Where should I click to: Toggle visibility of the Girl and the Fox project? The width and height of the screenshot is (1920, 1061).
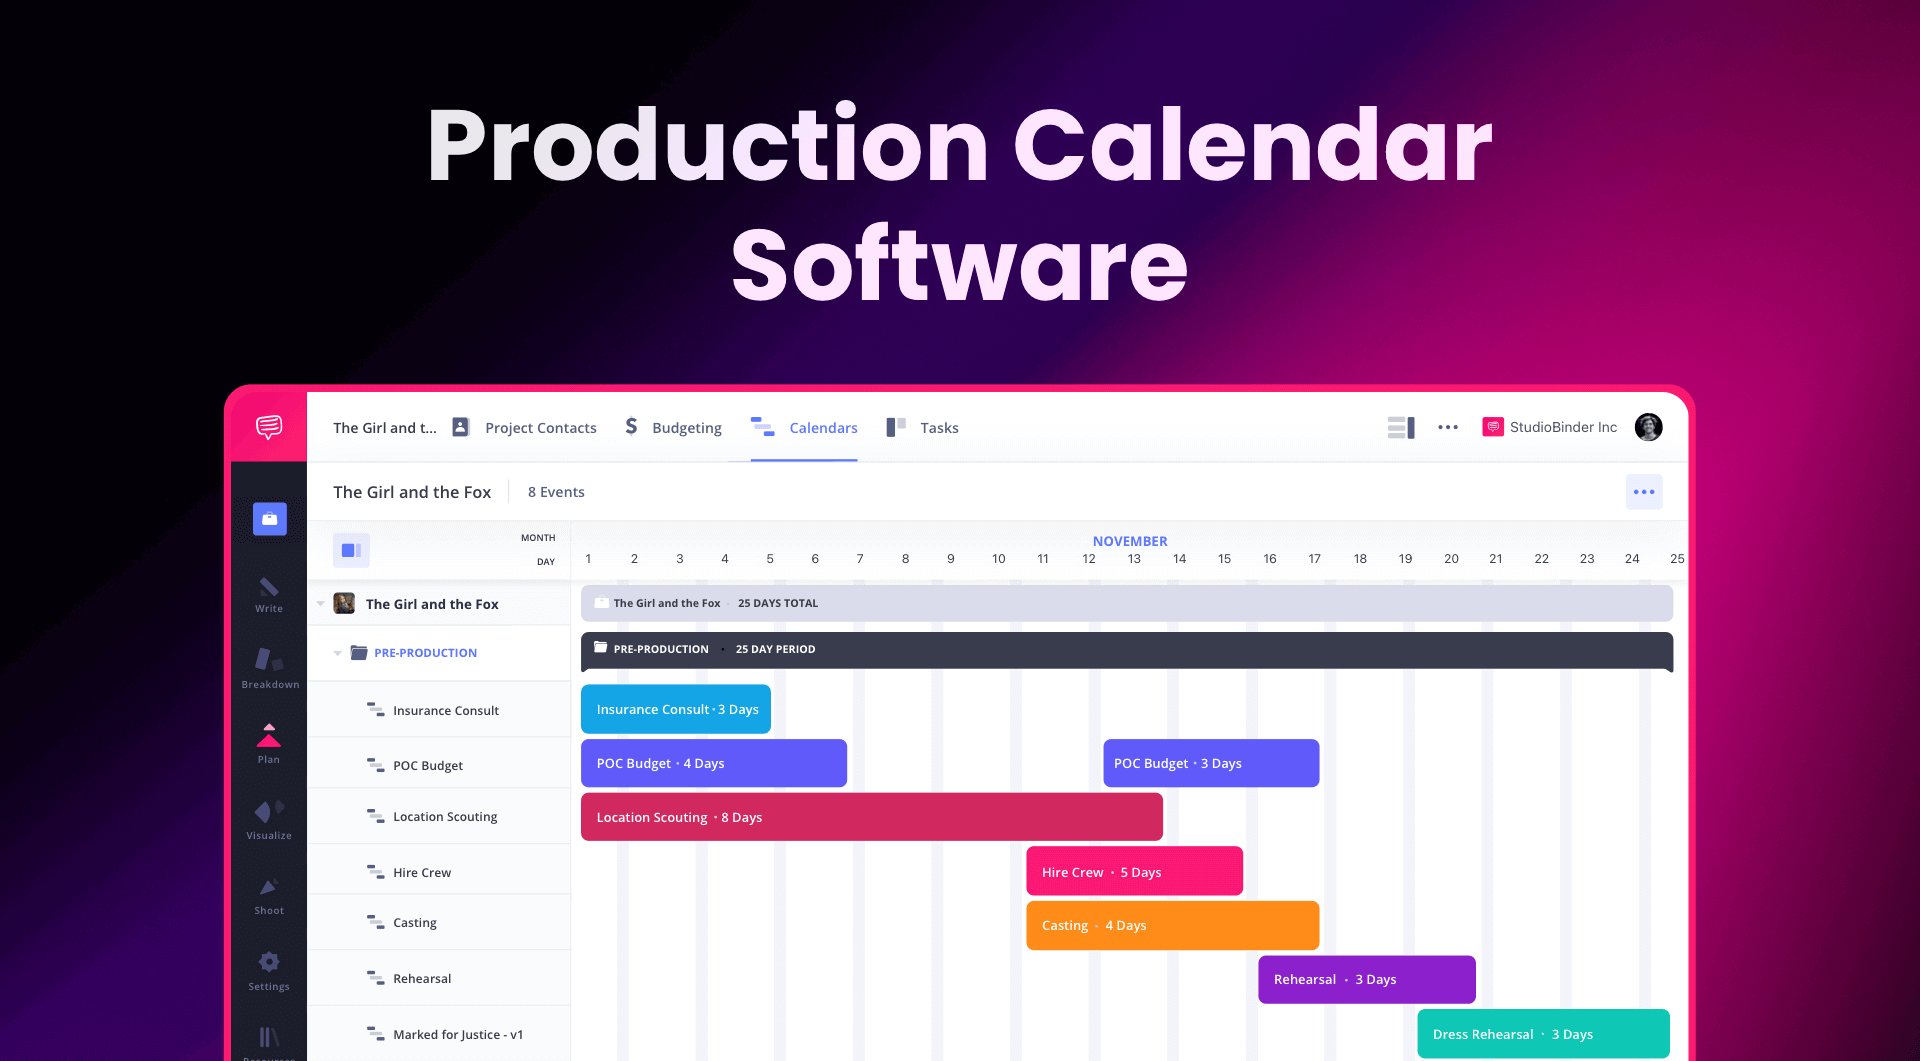pyautogui.click(x=343, y=603)
